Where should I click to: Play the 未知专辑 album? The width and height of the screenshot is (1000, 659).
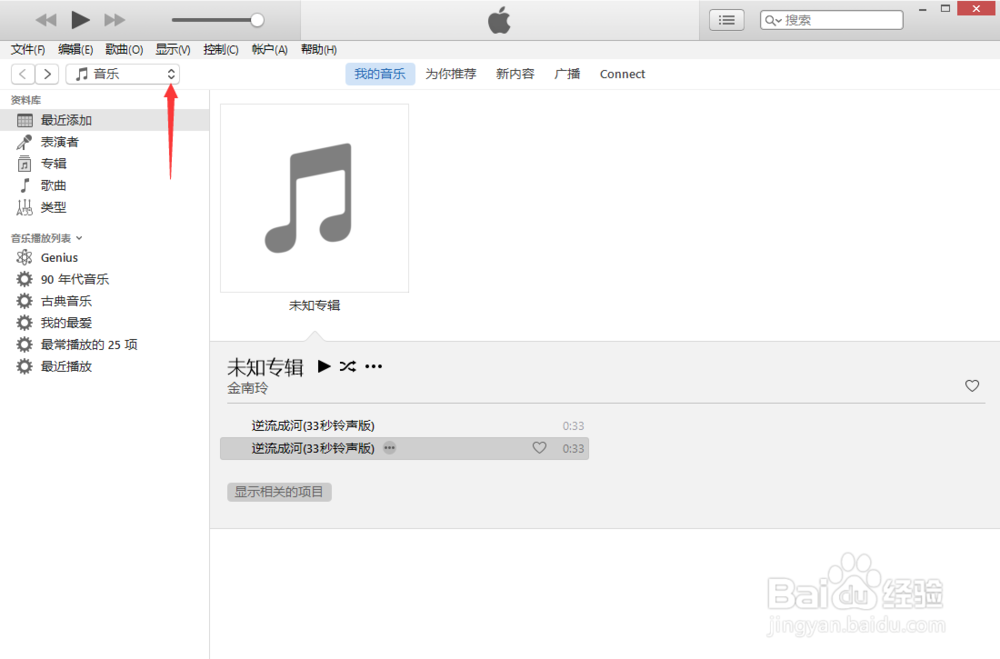click(324, 366)
